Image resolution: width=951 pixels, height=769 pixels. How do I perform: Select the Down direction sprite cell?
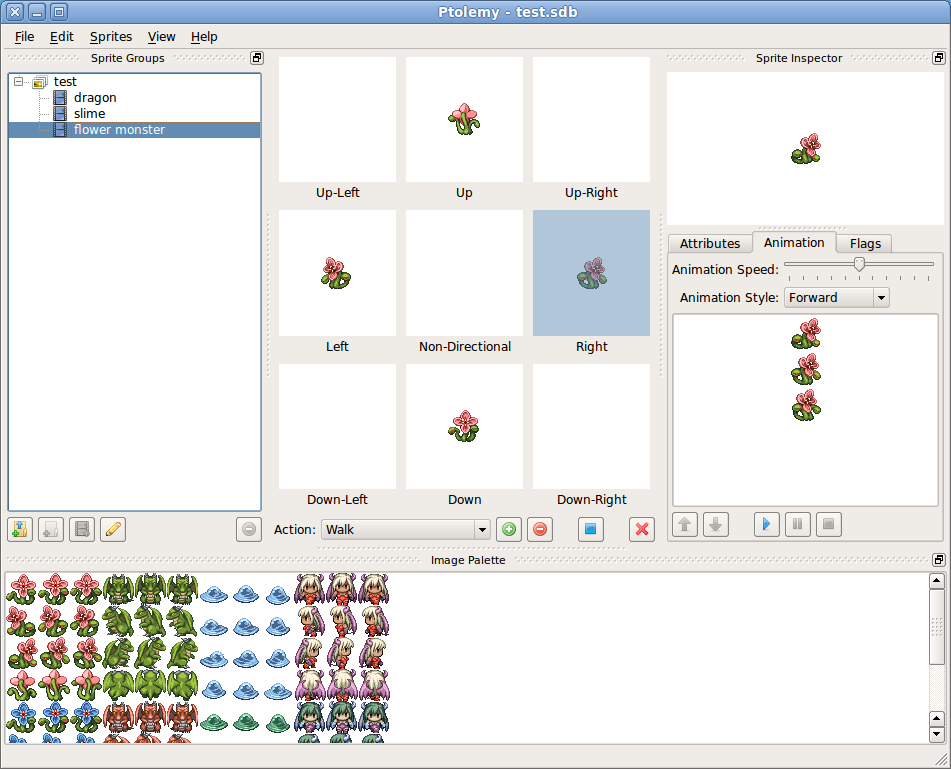(464, 427)
